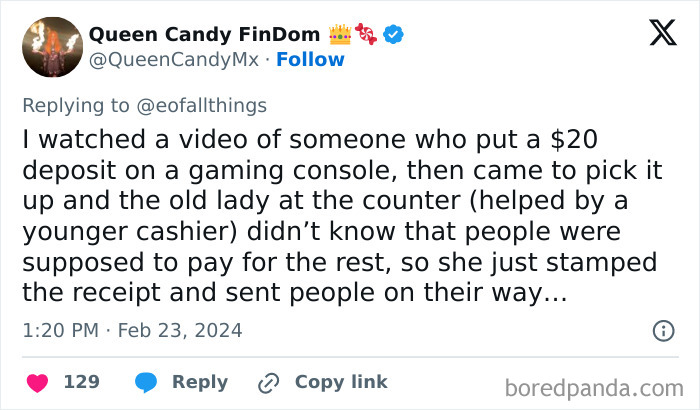Open Queen Candy FinDom's profile avatar
Viewport: 700px width, 410px height.
click(51, 47)
